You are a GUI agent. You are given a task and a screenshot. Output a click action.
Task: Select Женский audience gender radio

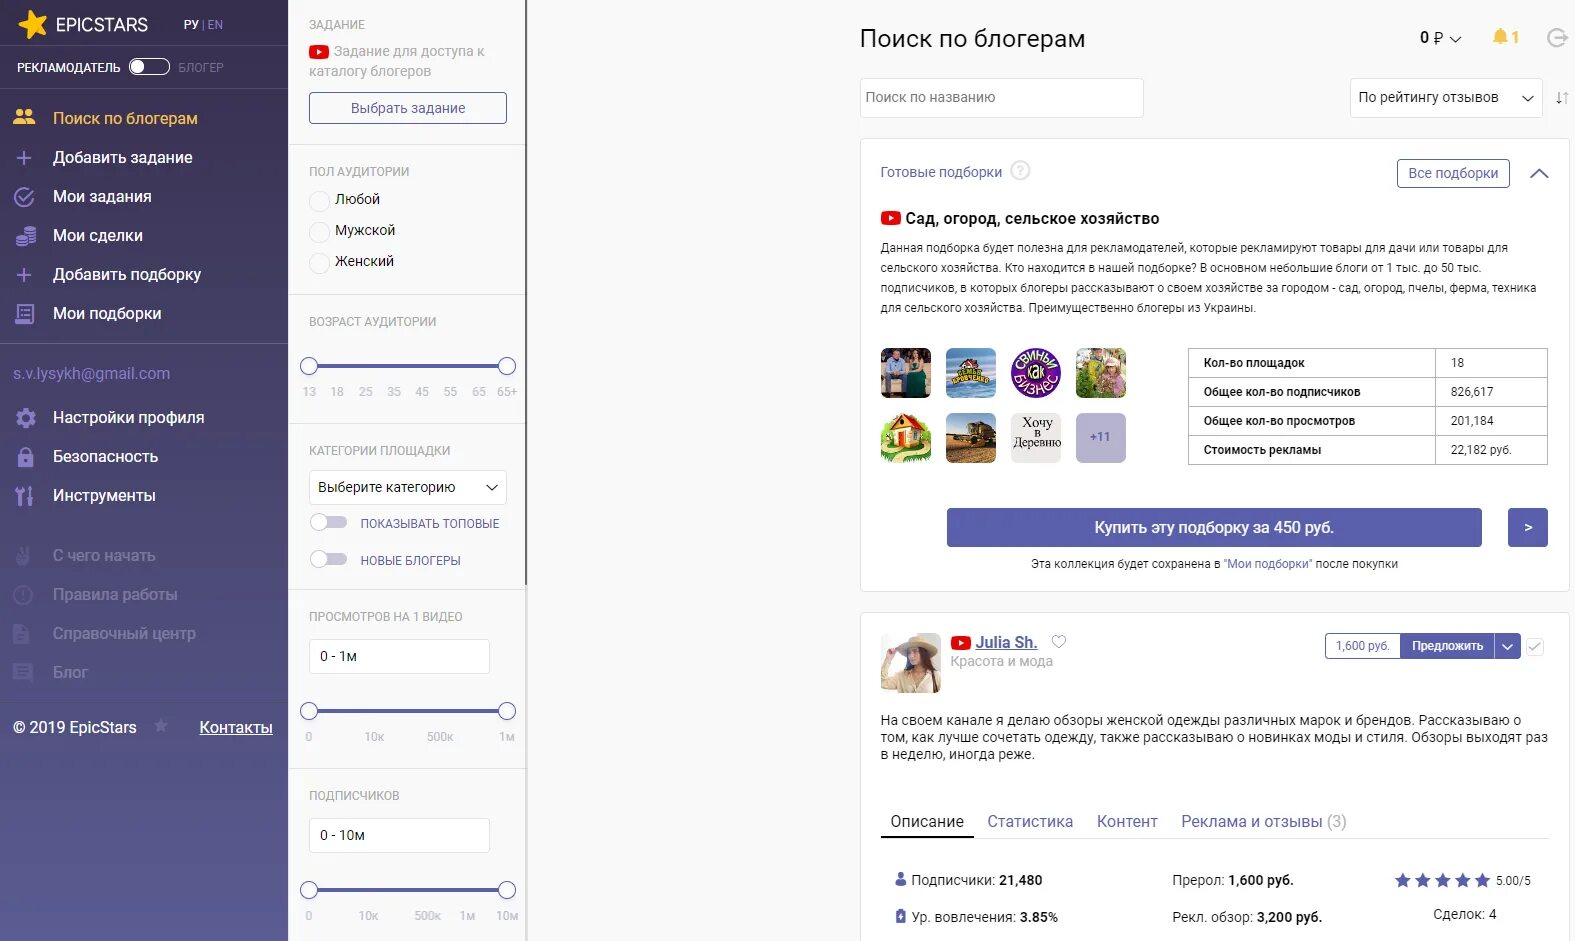(319, 263)
